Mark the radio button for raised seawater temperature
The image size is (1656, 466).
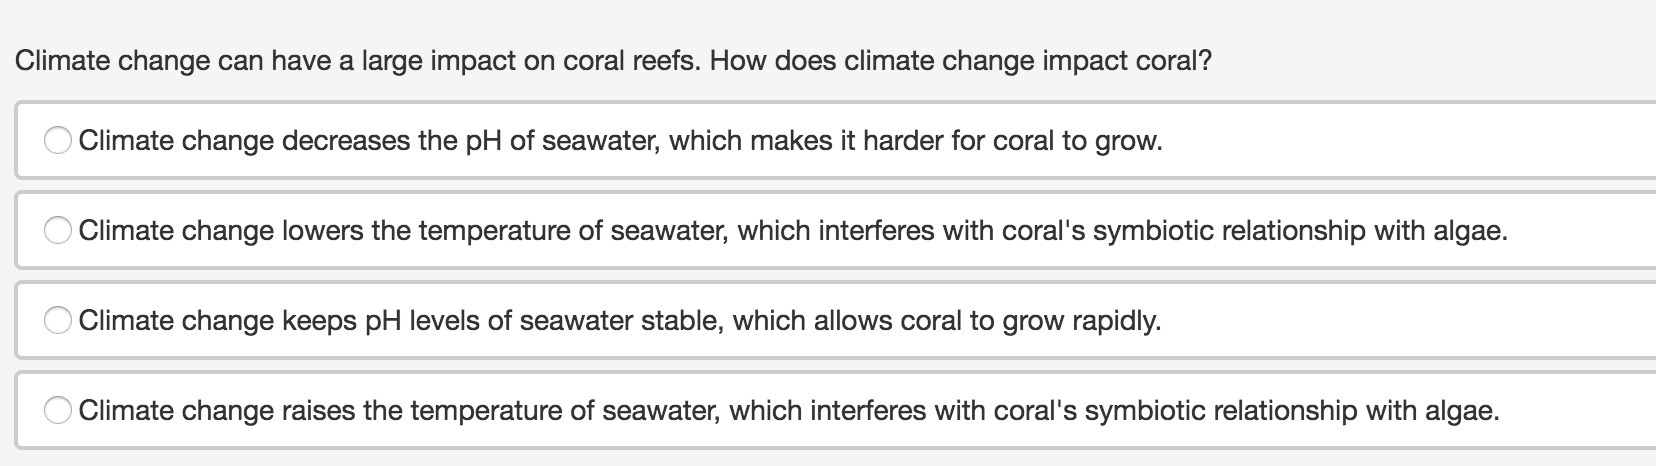pyautogui.click(x=58, y=411)
